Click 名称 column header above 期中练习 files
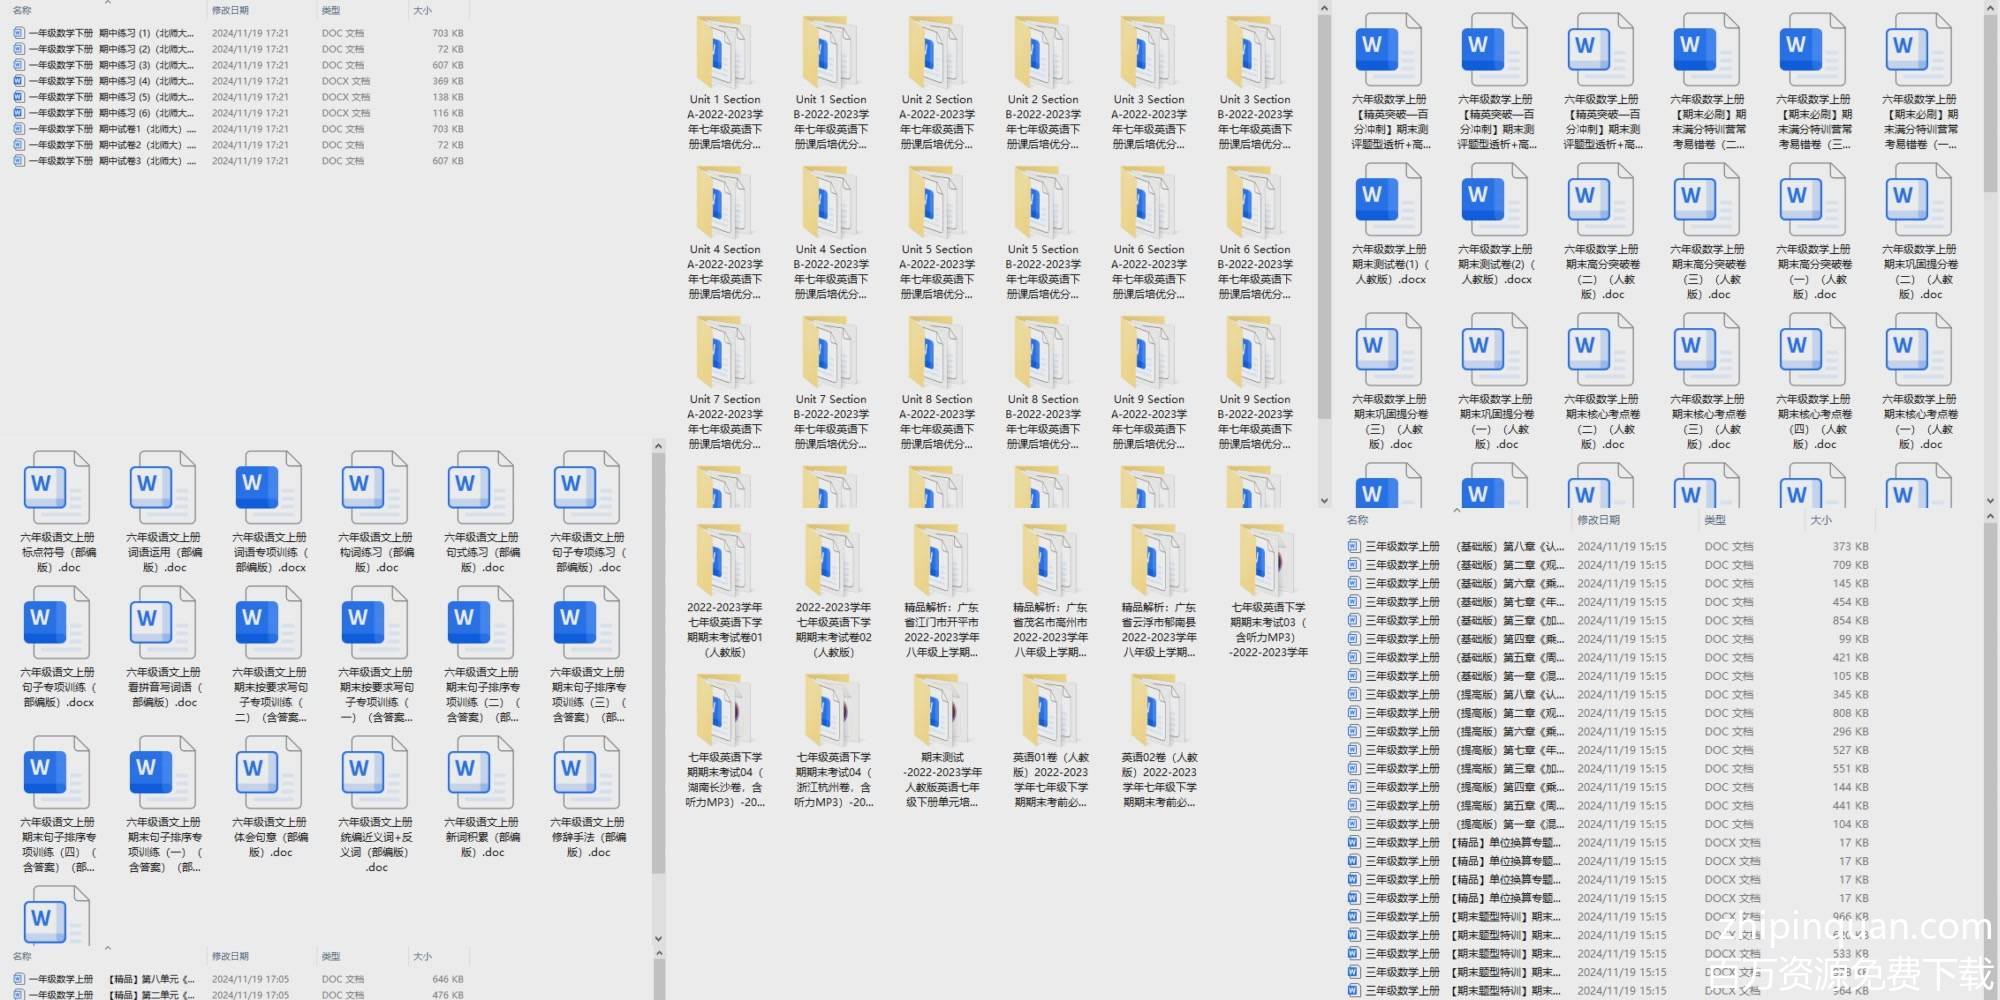 pos(22,10)
